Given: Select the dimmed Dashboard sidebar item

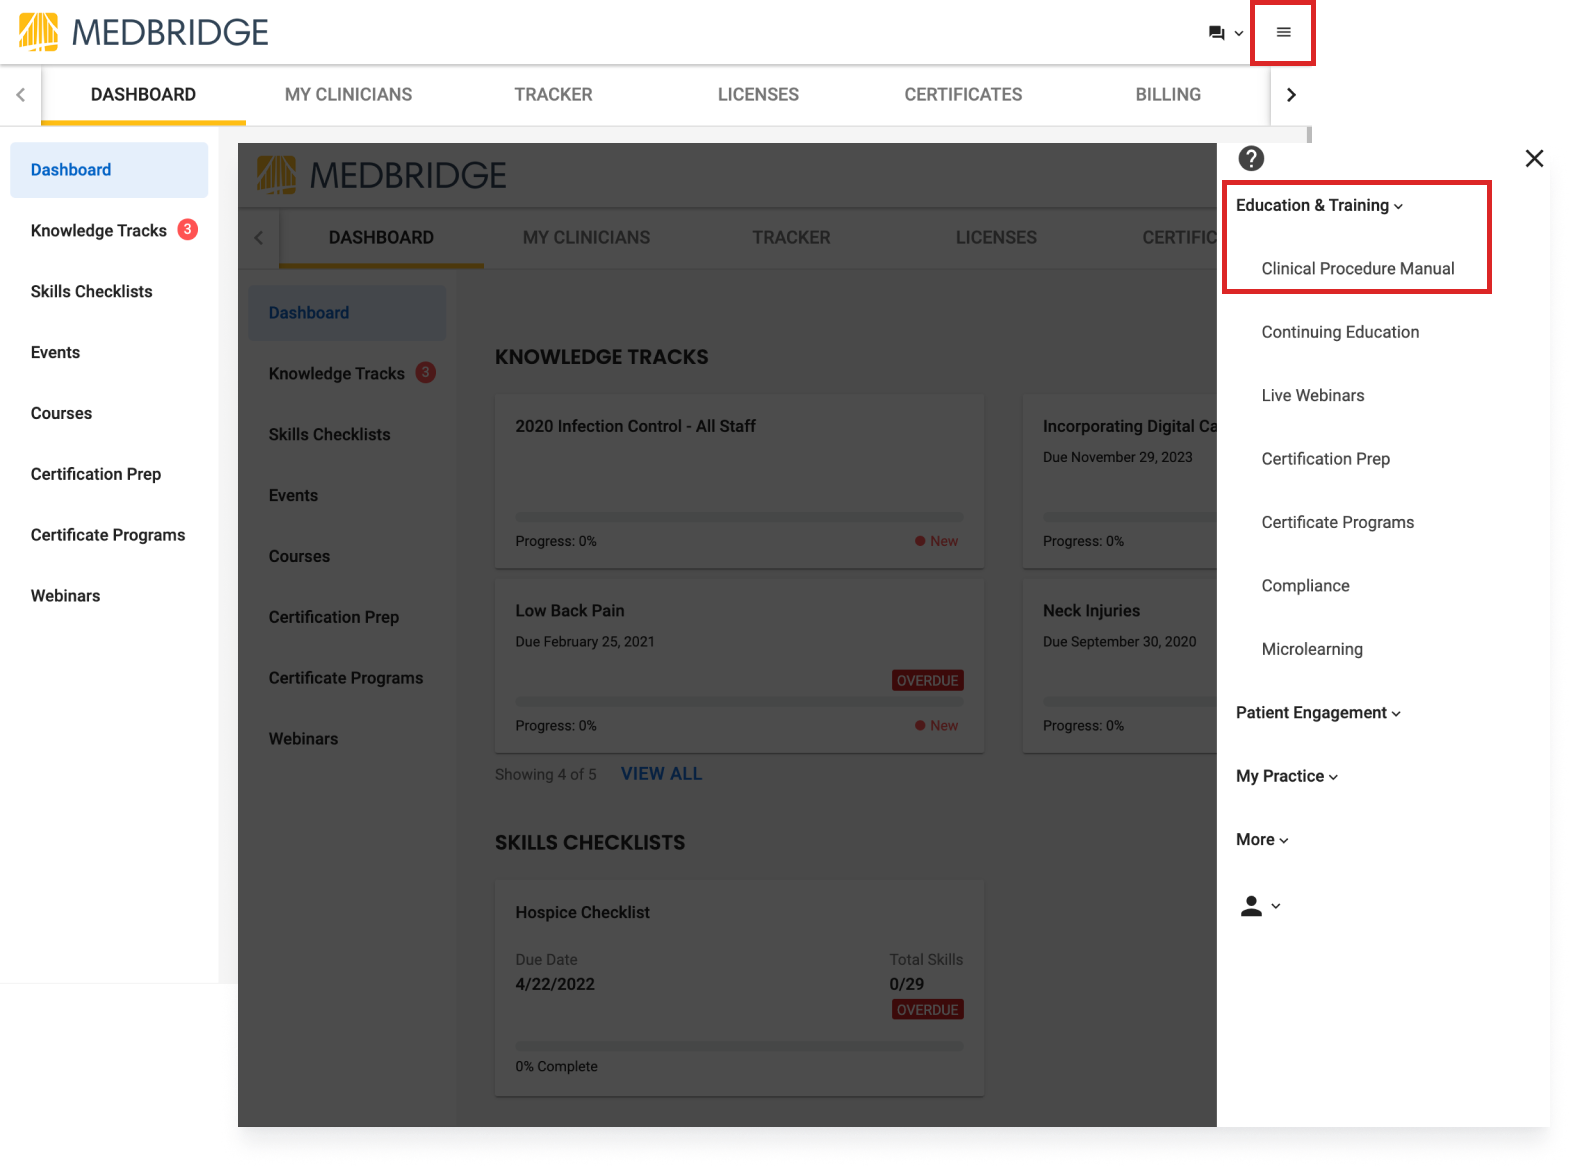Looking at the screenshot, I should (347, 313).
